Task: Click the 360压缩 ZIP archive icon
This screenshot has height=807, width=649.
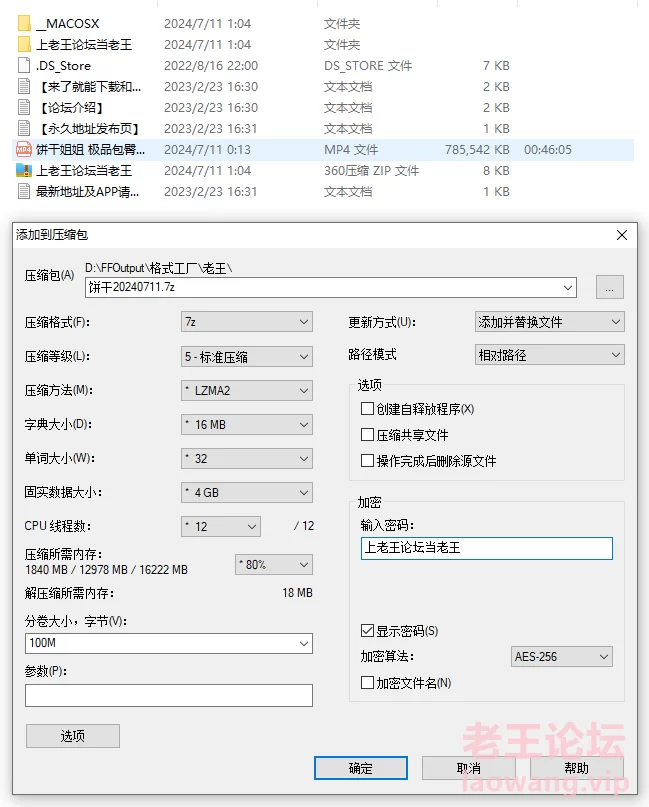Action: click(24, 170)
